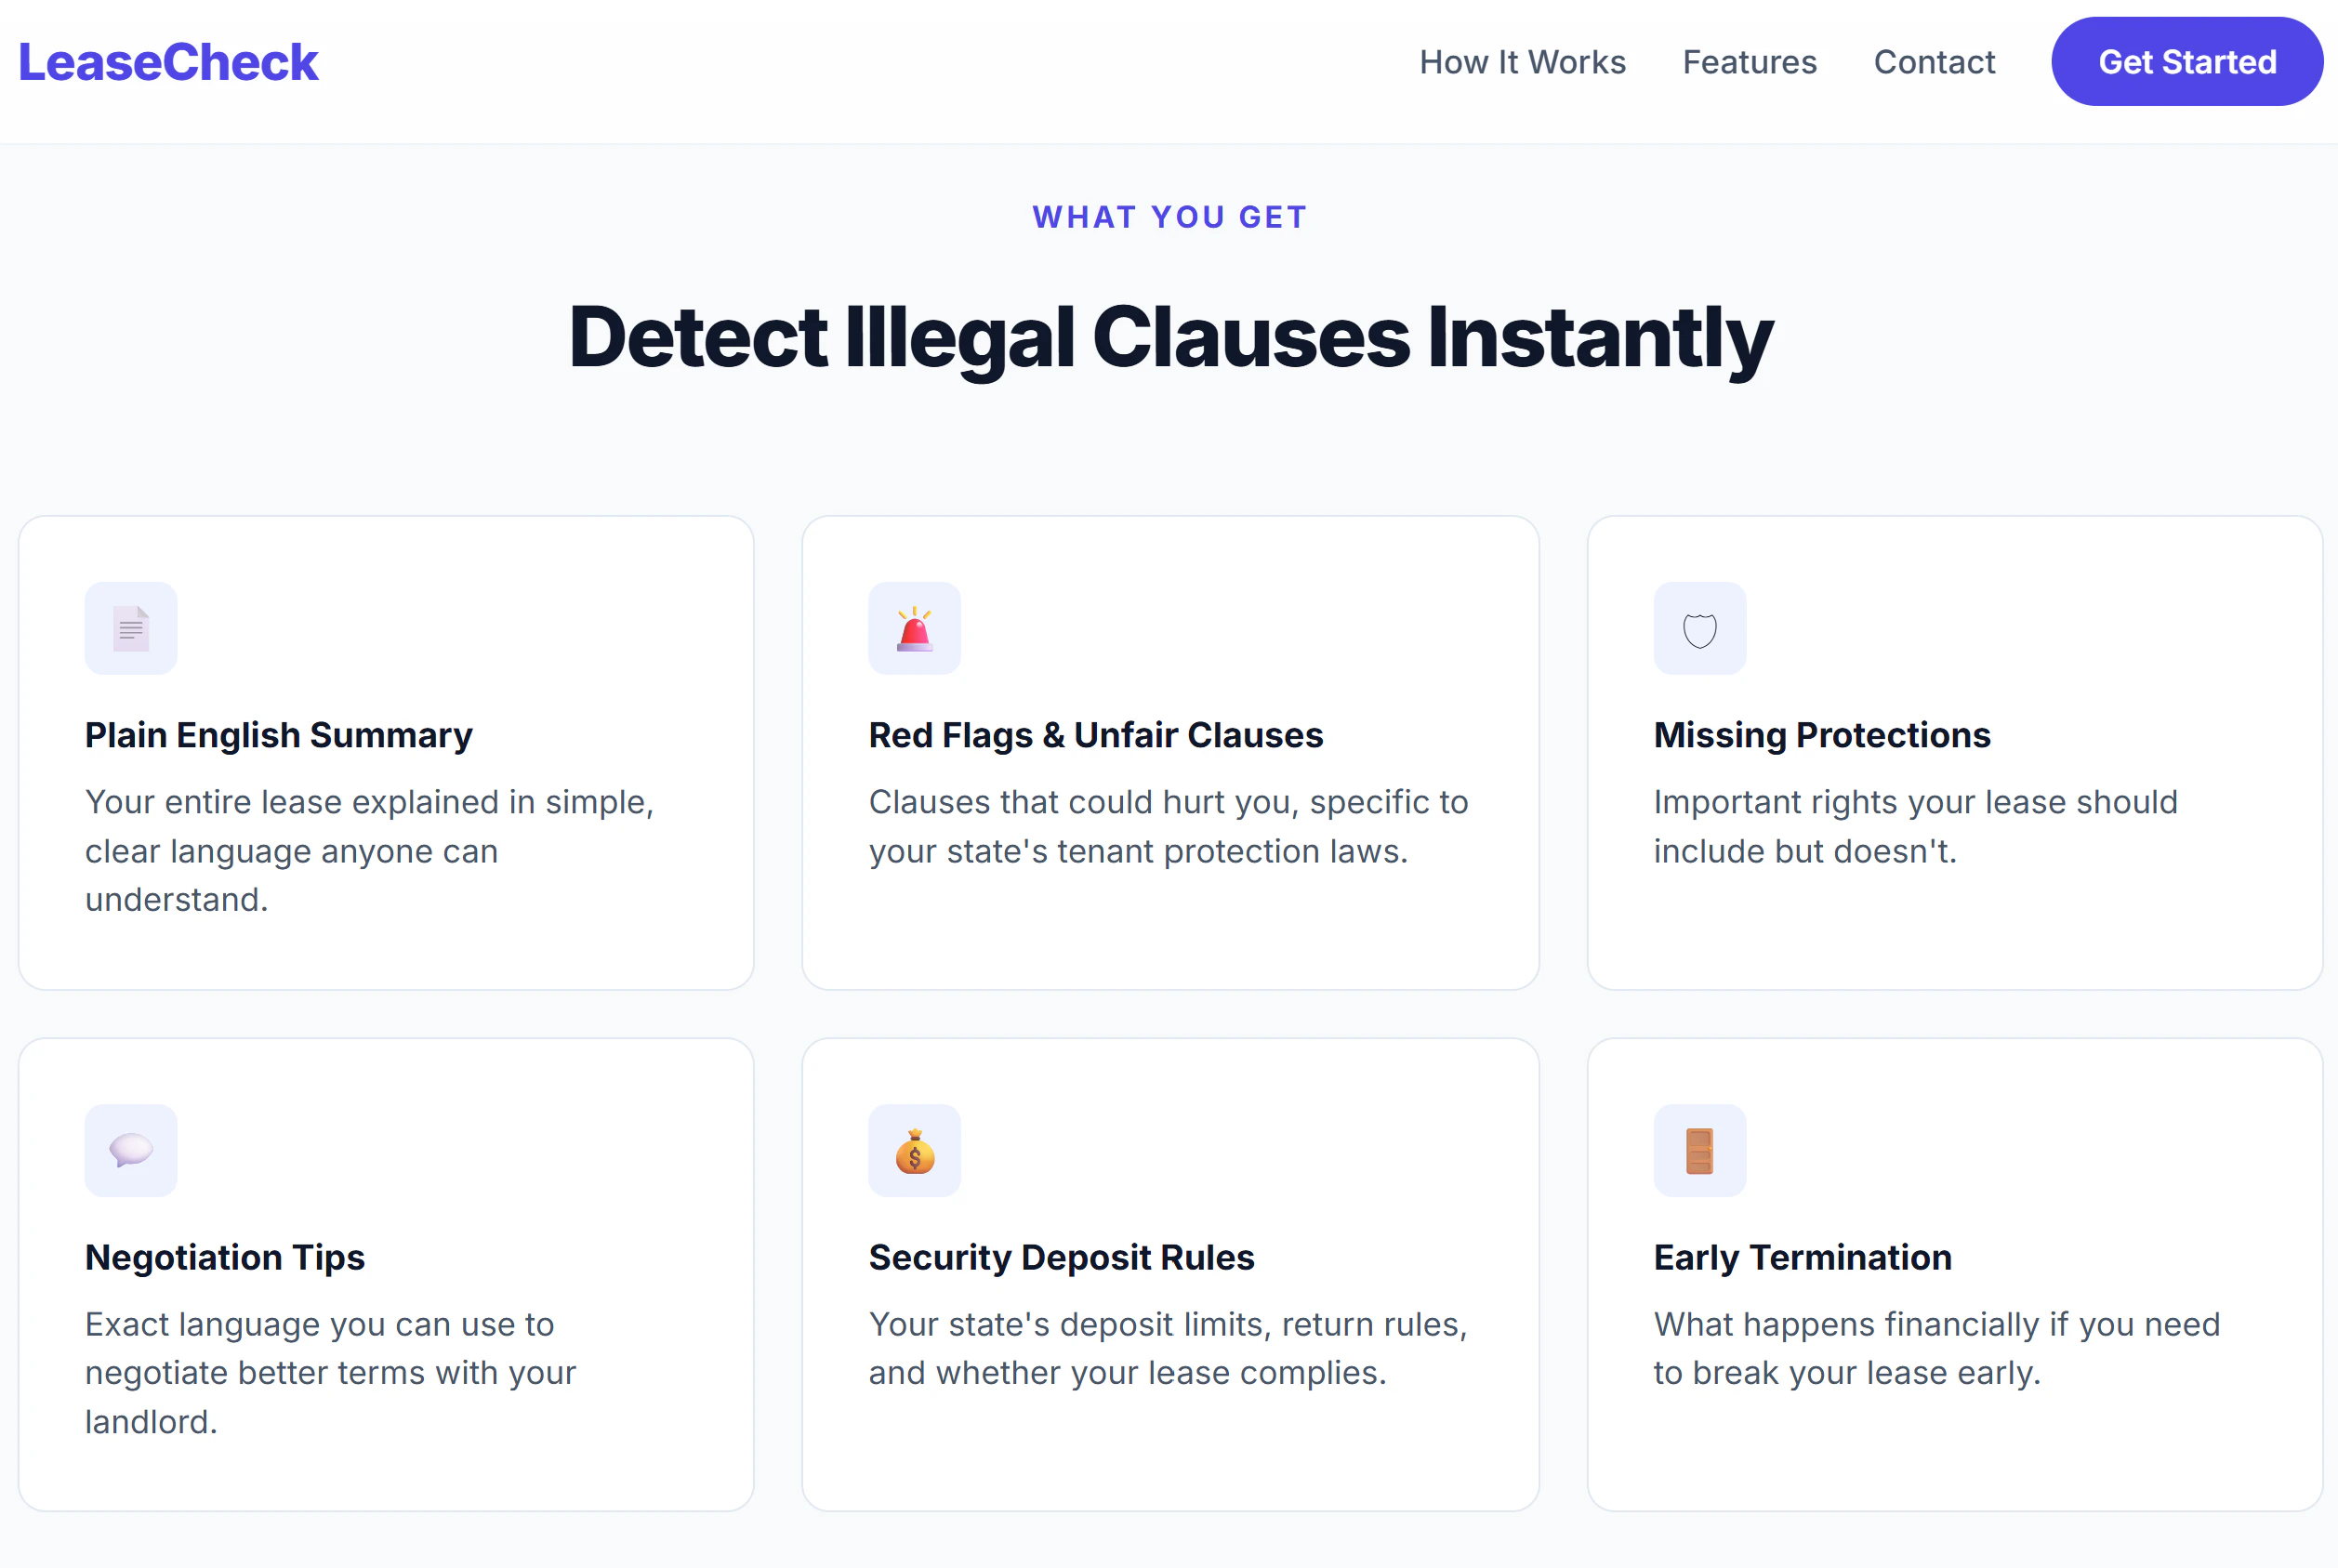The height and width of the screenshot is (1568, 2338).
Task: Click the Early Termination heading
Action: tap(1802, 1257)
